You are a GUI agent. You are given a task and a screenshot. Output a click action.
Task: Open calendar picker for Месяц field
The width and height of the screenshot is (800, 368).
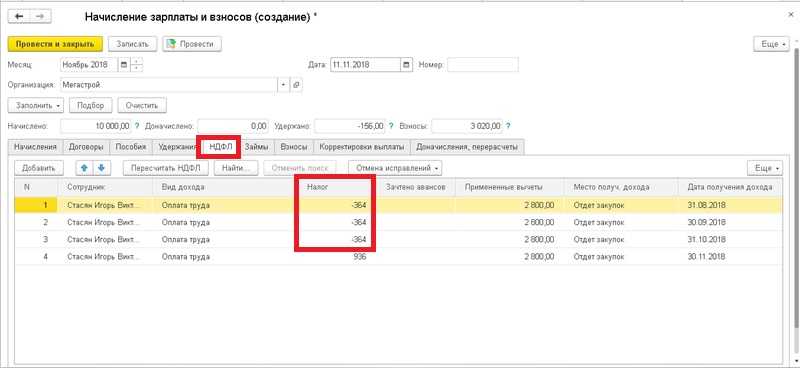pos(124,65)
